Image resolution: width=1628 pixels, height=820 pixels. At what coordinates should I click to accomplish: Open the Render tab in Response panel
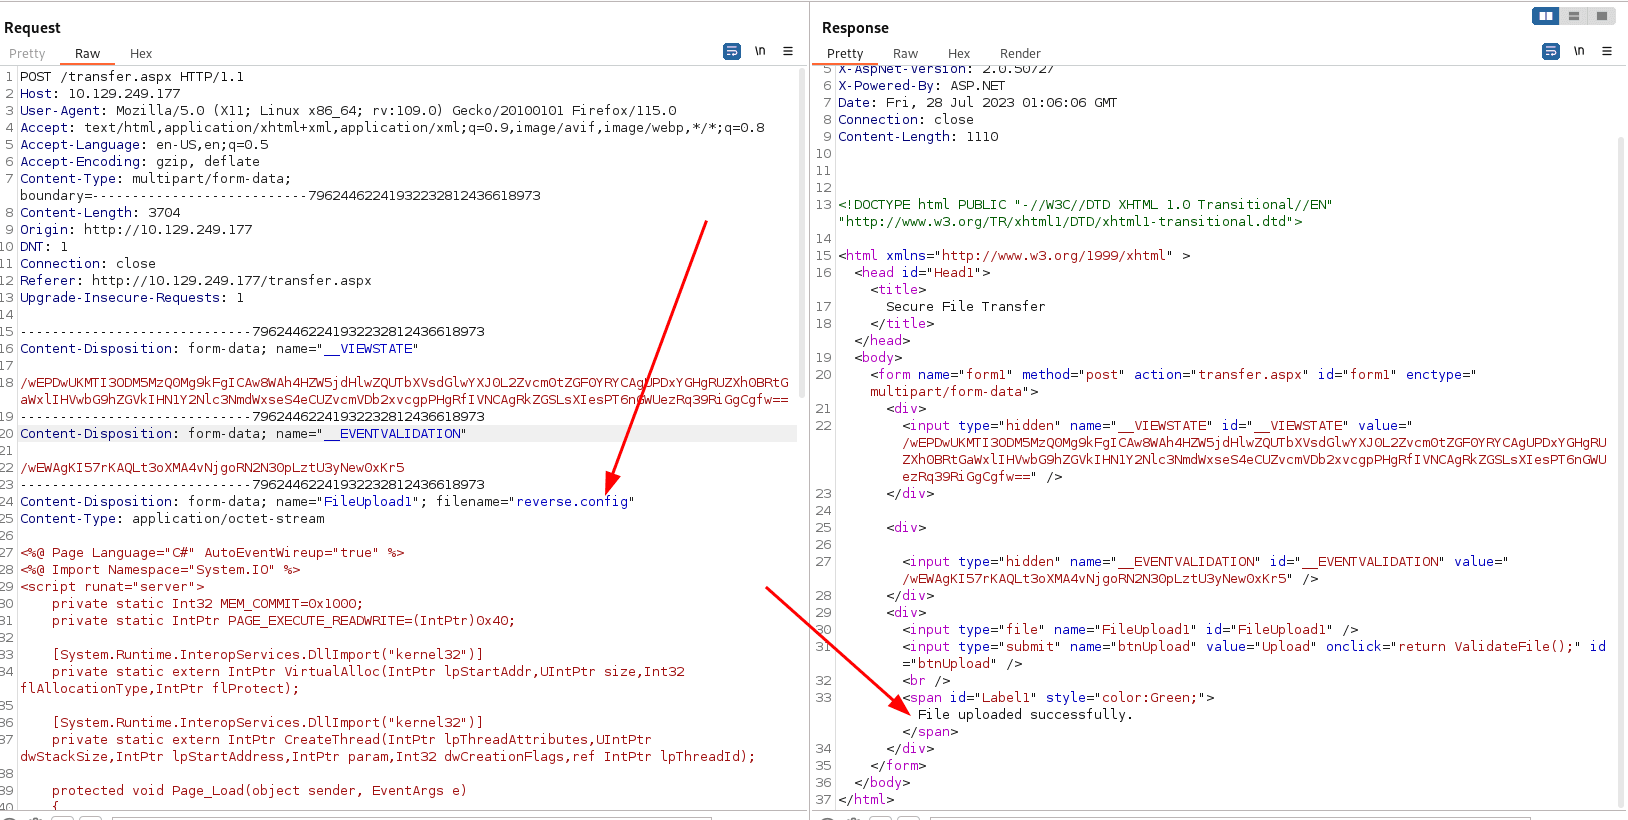click(x=1020, y=54)
